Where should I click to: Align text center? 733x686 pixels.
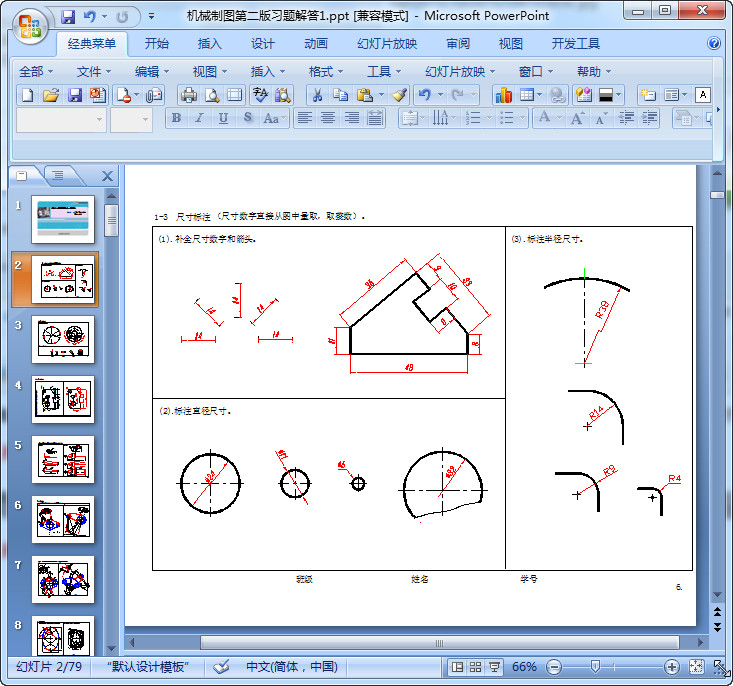pos(328,118)
